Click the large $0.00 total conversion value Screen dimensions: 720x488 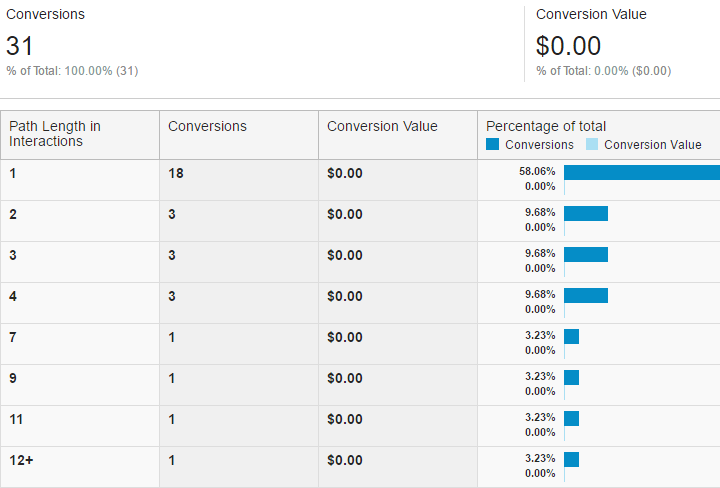(x=568, y=46)
